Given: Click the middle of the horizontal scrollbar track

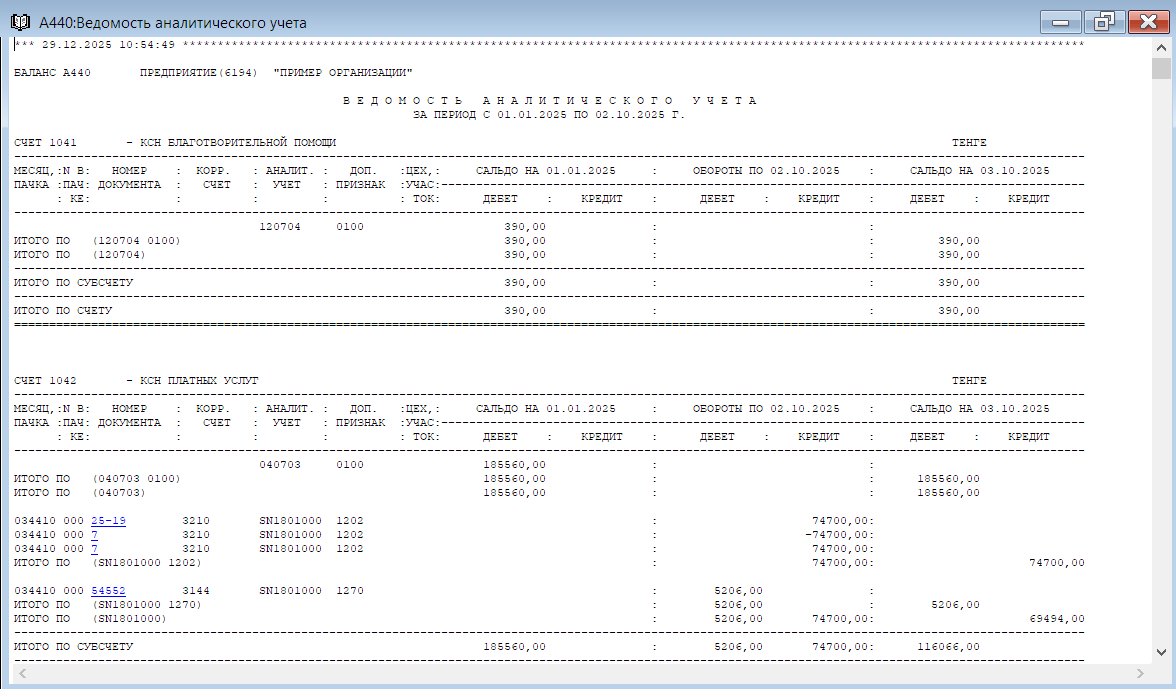Looking at the screenshot, I should 580,673.
